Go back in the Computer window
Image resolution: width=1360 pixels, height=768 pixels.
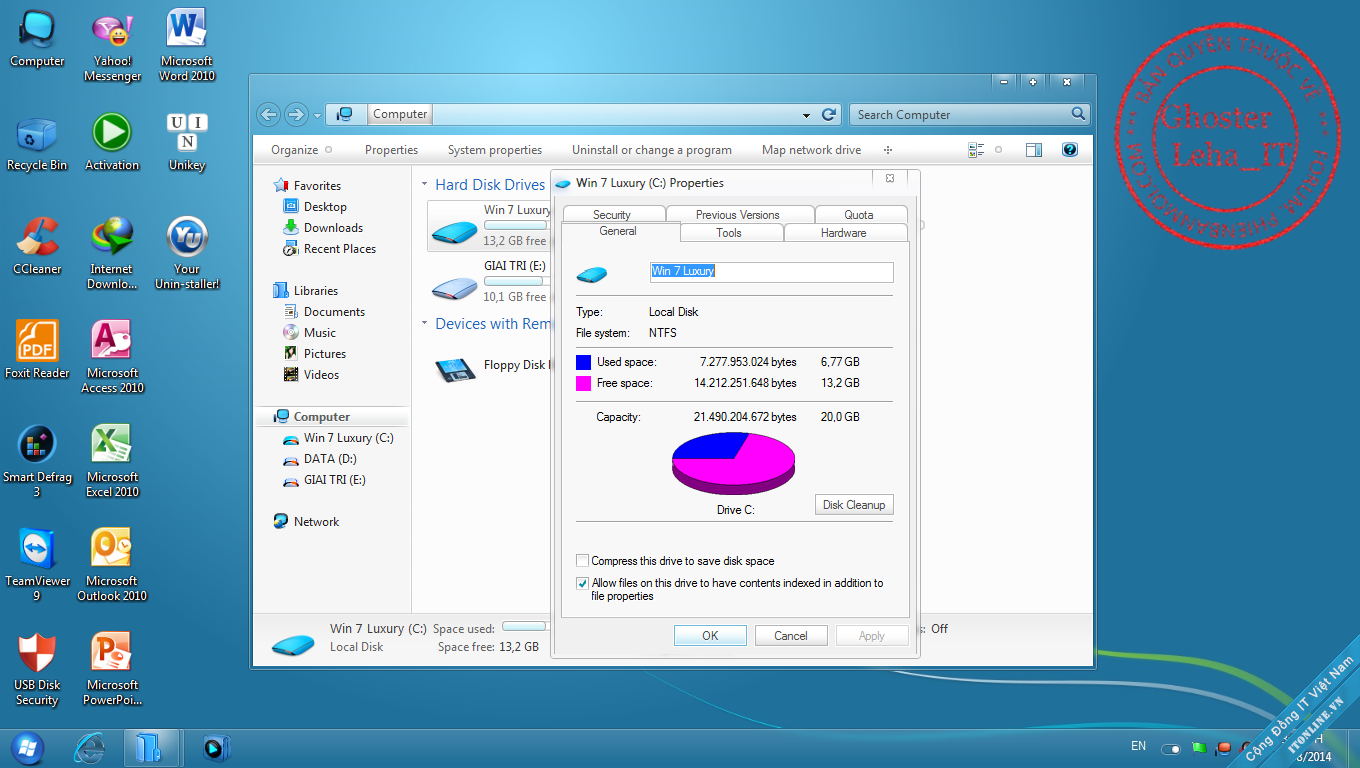click(x=267, y=114)
